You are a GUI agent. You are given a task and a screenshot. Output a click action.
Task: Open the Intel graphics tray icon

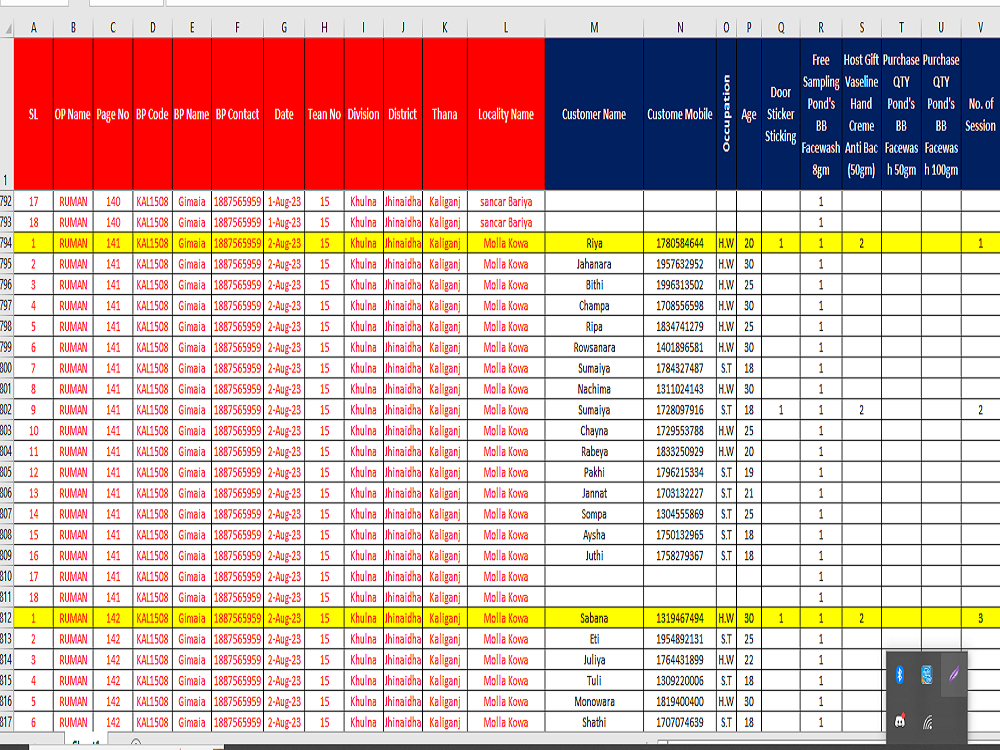pos(927,674)
